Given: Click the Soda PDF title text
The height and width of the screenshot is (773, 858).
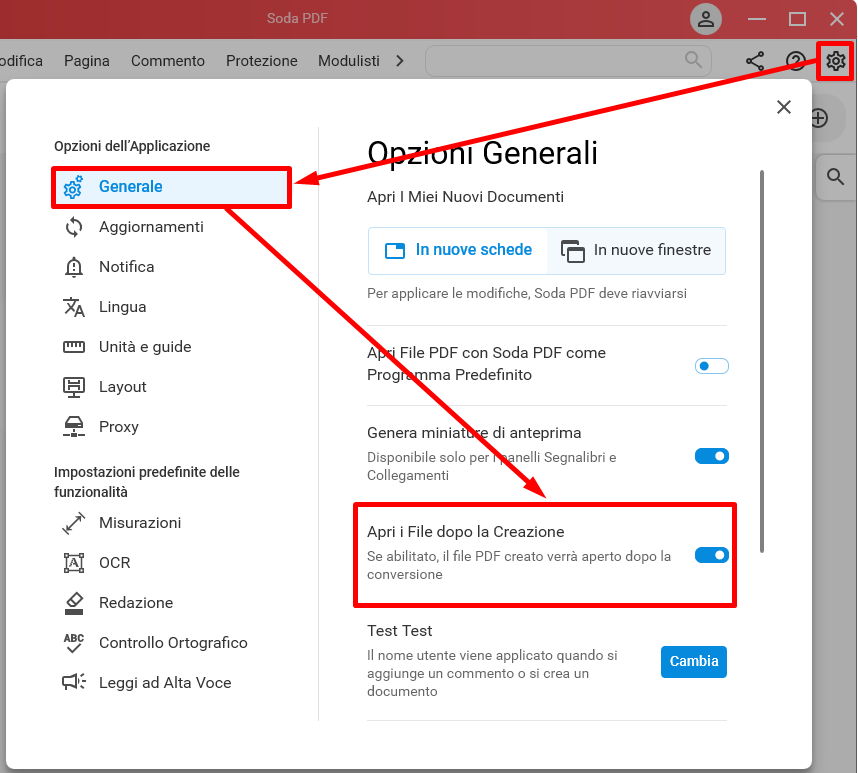Looking at the screenshot, I should click(297, 19).
